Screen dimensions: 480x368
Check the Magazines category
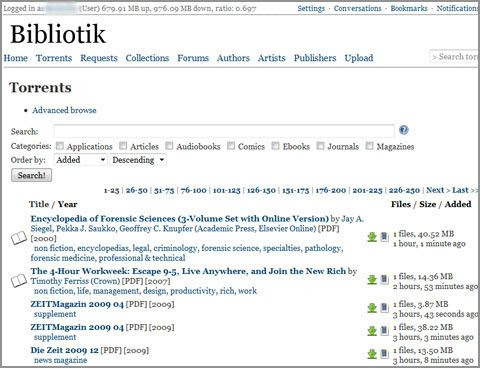pos(369,146)
